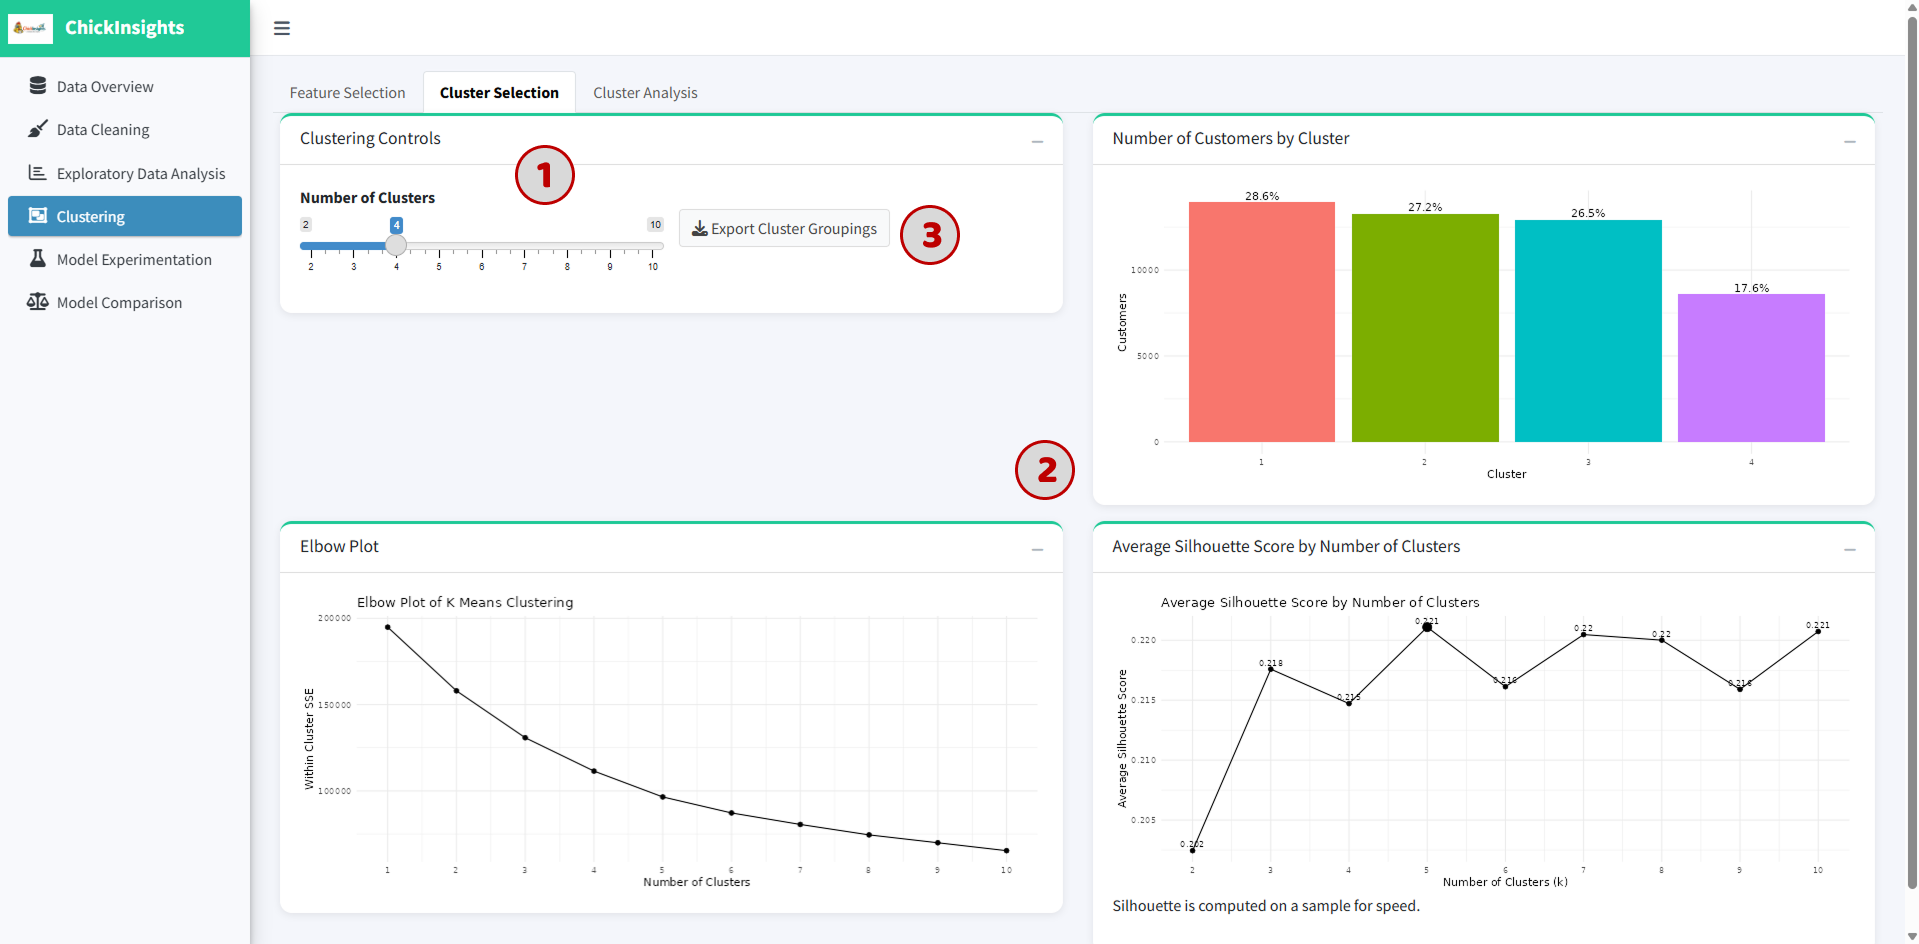1919x944 pixels.
Task: Open the Cluster Analysis tab
Action: (x=645, y=93)
